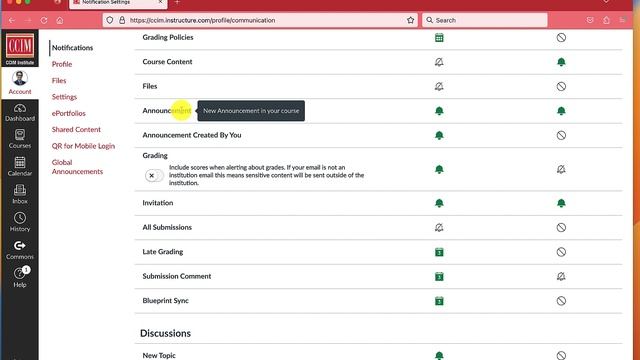This screenshot has width=640, height=360.
Task: Click the Submission Comment row label
Action: (177, 276)
